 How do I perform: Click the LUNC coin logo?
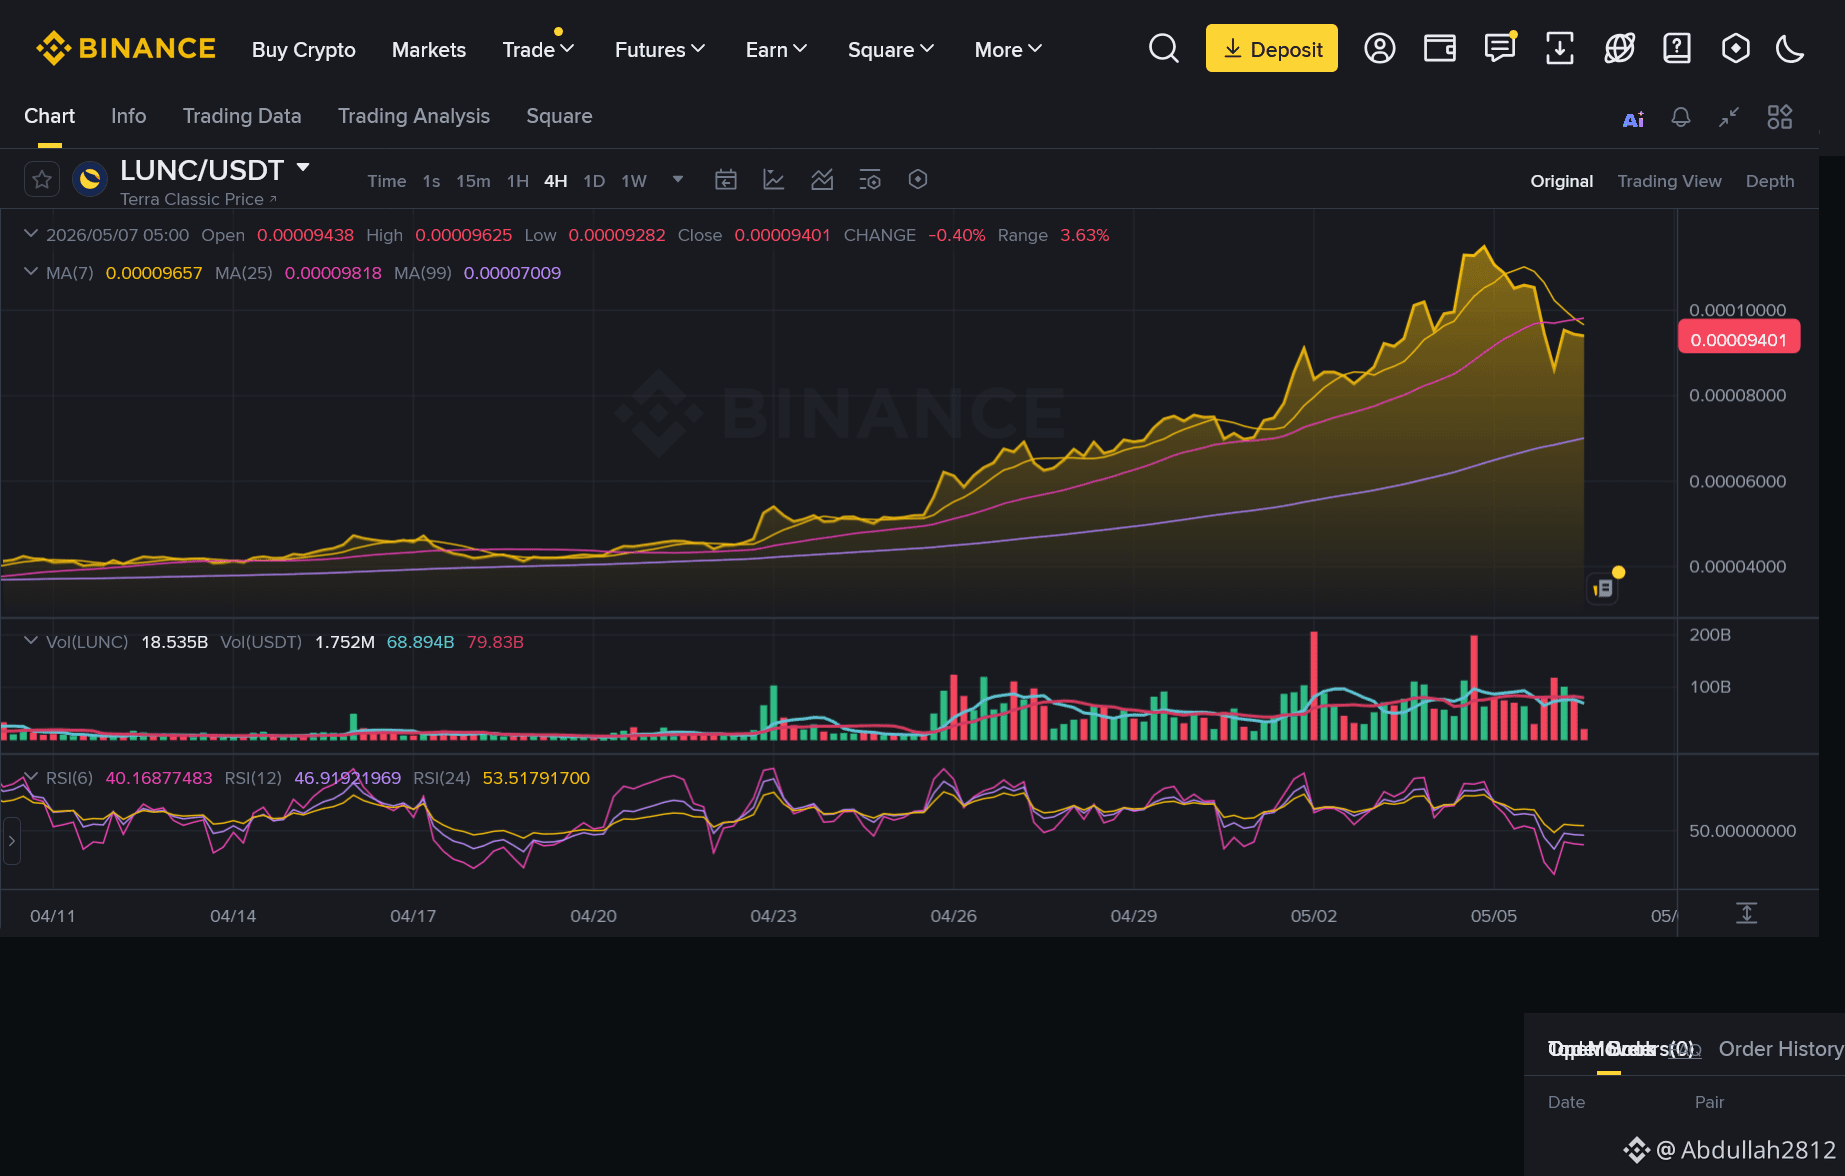pyautogui.click(x=90, y=179)
